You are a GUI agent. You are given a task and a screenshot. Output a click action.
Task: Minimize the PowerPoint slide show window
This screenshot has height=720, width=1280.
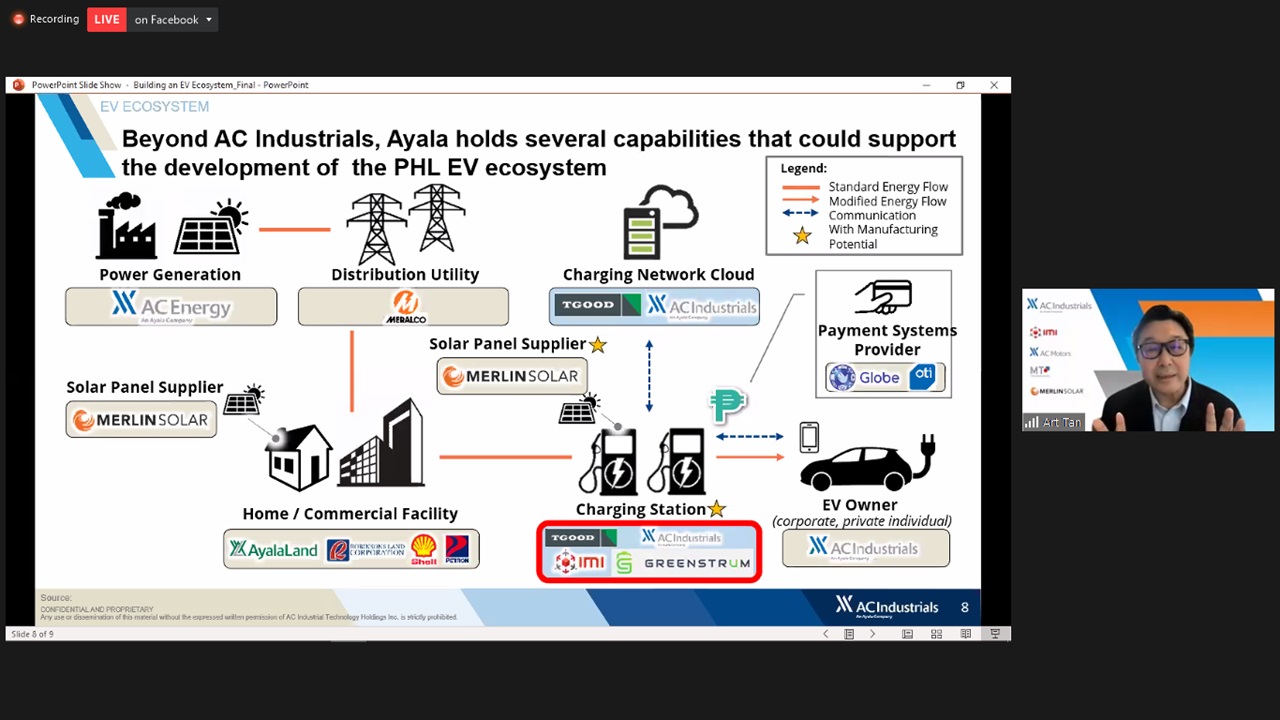coord(926,85)
